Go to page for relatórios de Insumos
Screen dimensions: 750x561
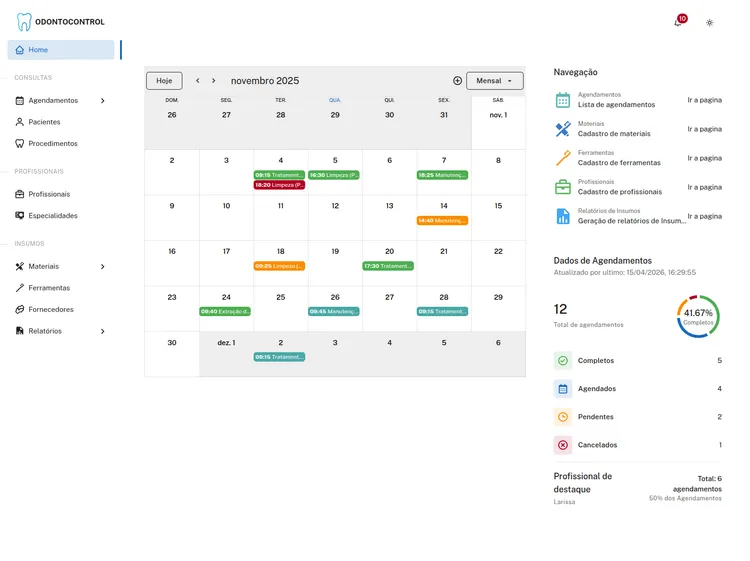(x=705, y=216)
